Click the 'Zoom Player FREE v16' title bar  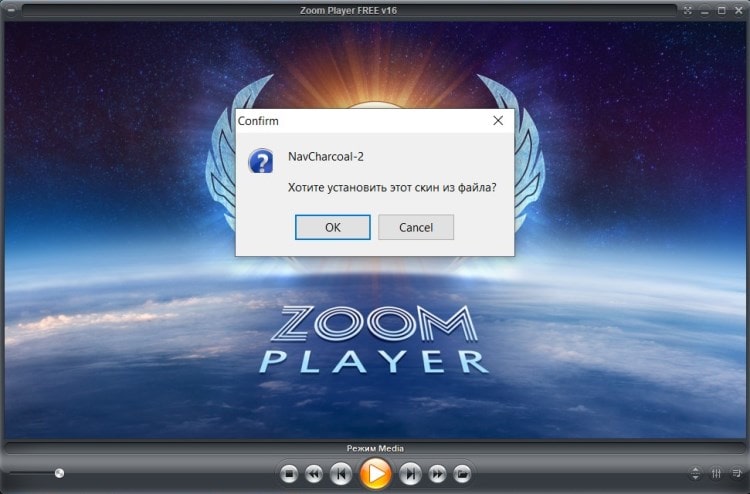click(348, 11)
